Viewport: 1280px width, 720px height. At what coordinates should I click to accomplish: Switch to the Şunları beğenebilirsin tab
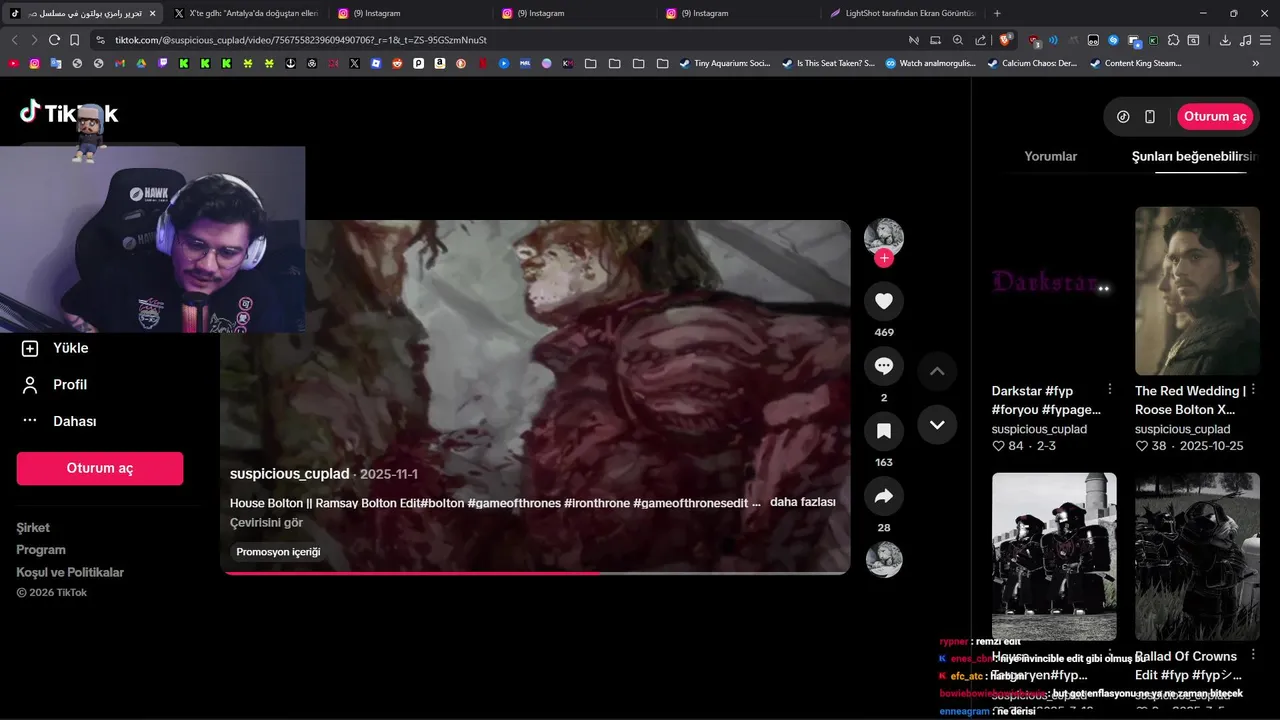(1193, 156)
